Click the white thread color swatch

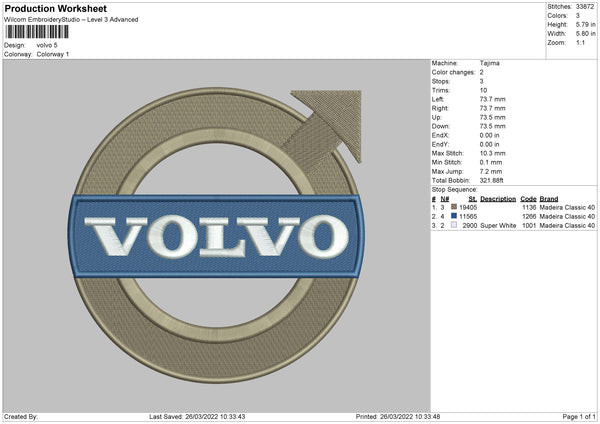[x=454, y=225]
